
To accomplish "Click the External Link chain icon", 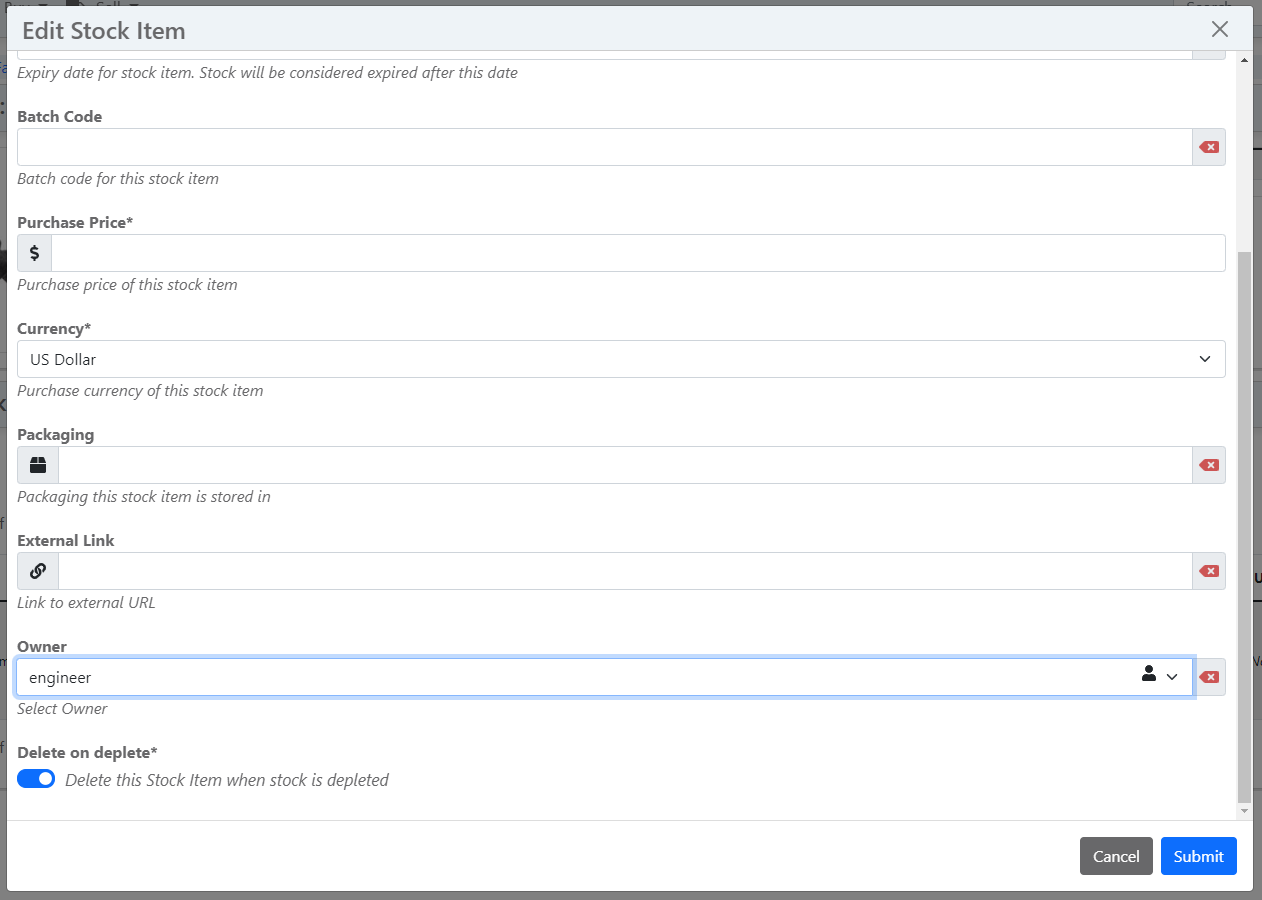I will coord(38,571).
